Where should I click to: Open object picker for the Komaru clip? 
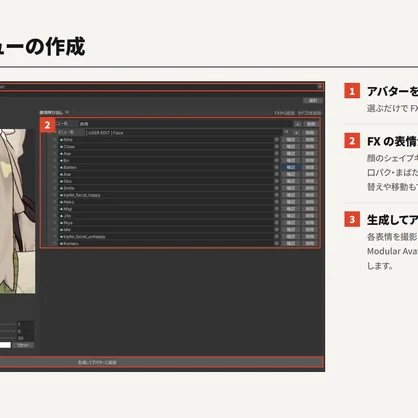pos(276,243)
